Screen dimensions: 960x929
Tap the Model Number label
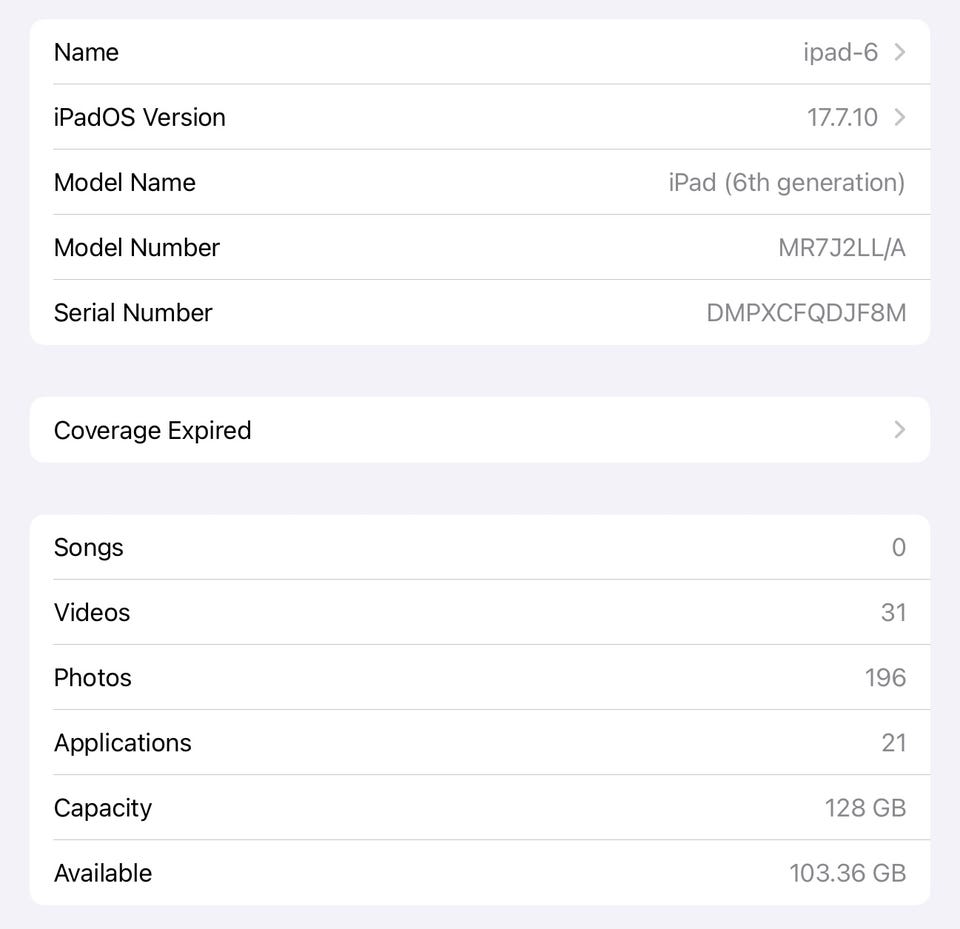coord(137,248)
